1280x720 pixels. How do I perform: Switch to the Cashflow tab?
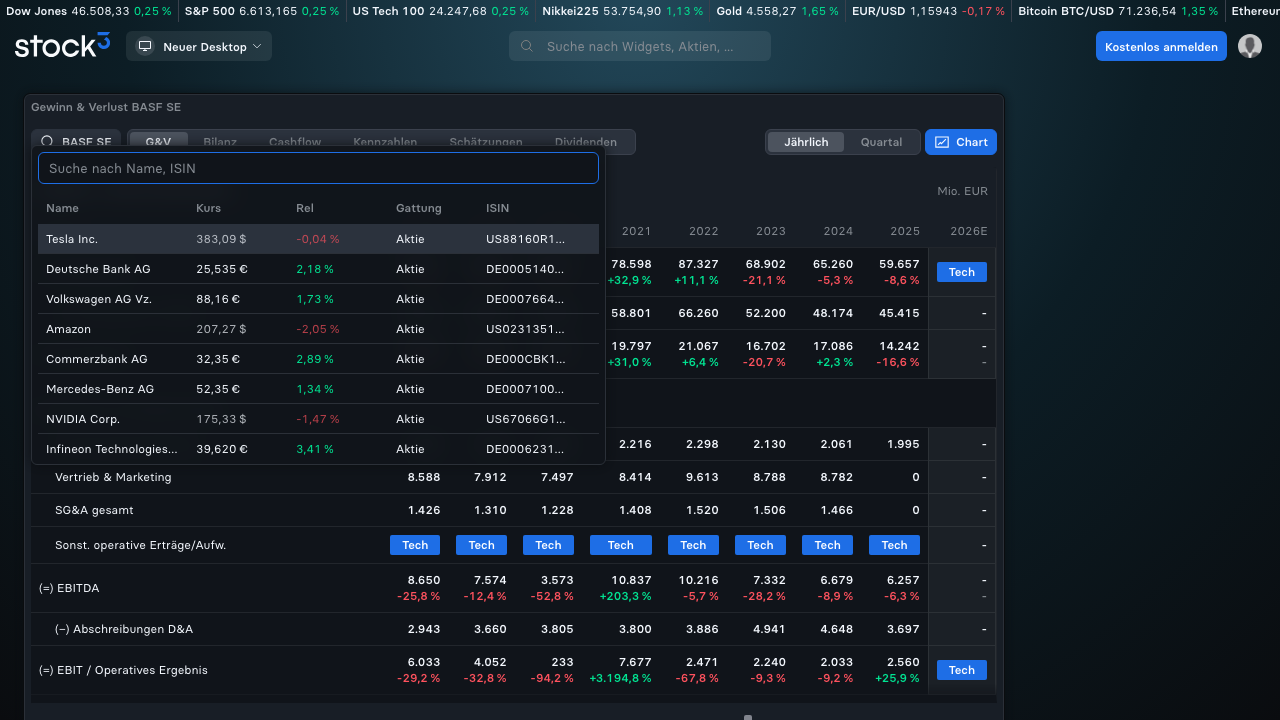pos(295,142)
